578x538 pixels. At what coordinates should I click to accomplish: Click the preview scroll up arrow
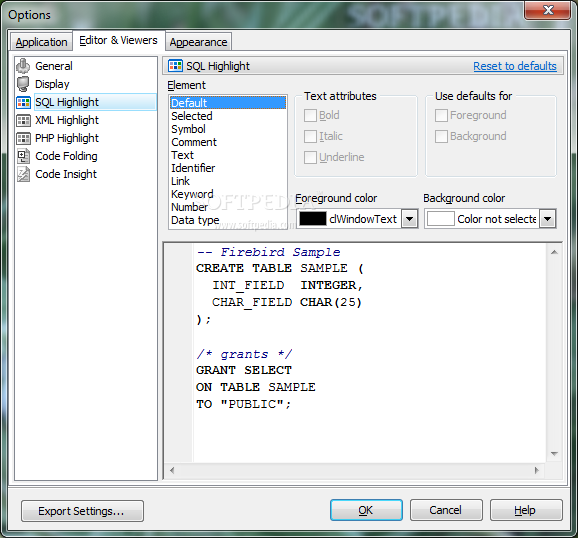coord(554,252)
